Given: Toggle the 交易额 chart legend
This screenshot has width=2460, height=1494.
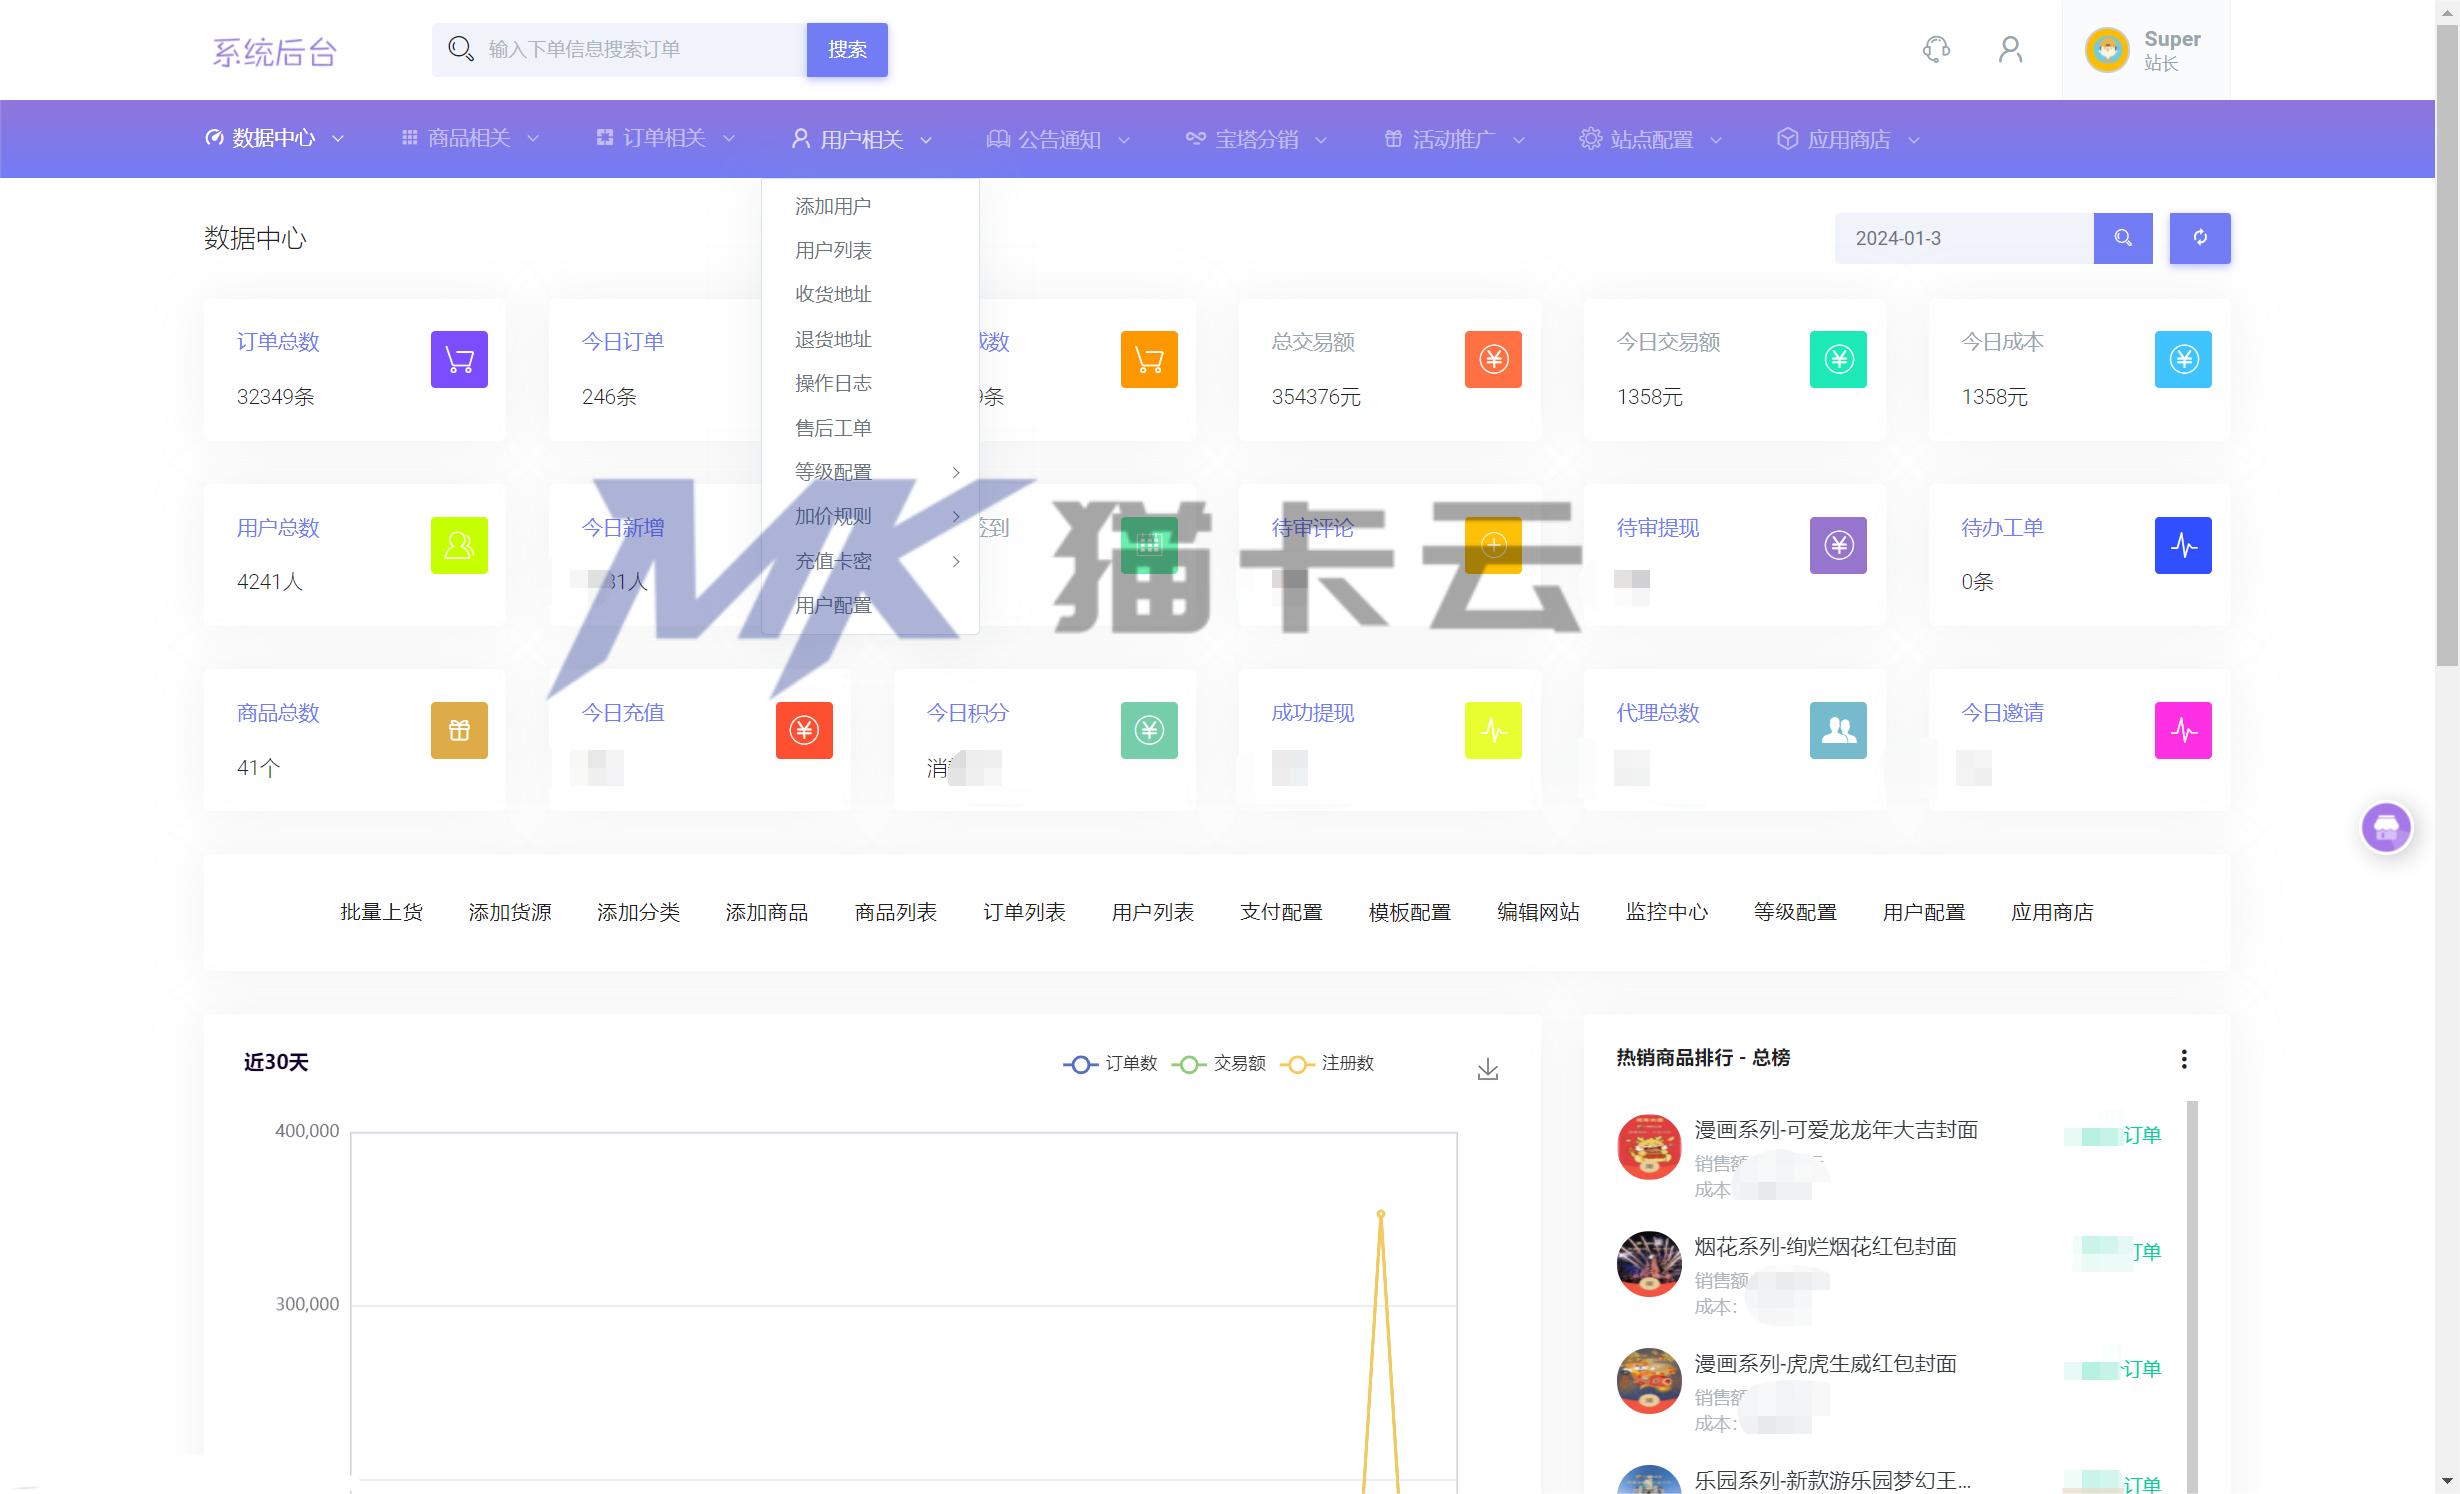Looking at the screenshot, I should (1219, 1063).
